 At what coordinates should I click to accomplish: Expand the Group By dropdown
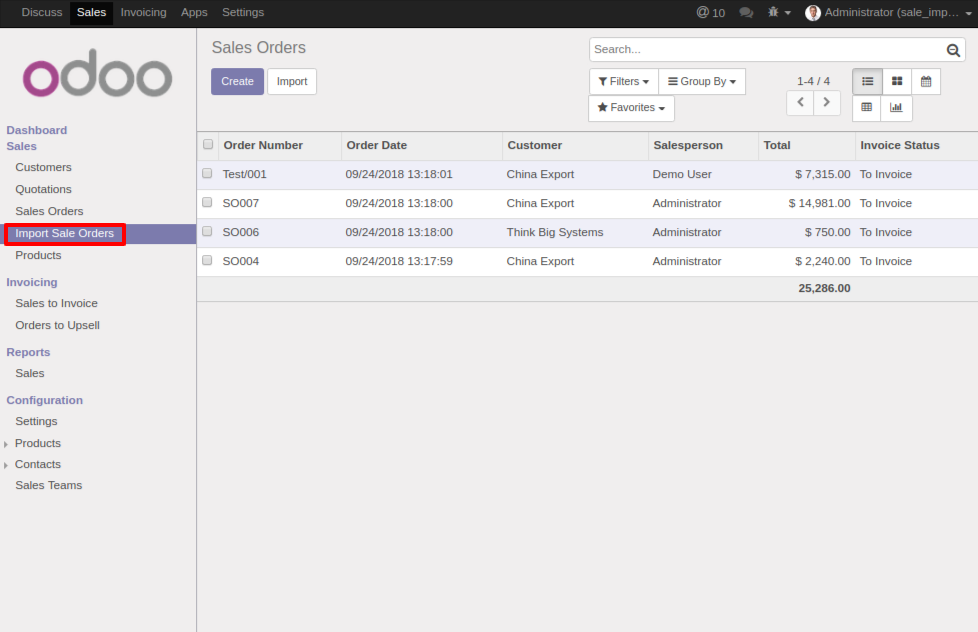pos(701,82)
